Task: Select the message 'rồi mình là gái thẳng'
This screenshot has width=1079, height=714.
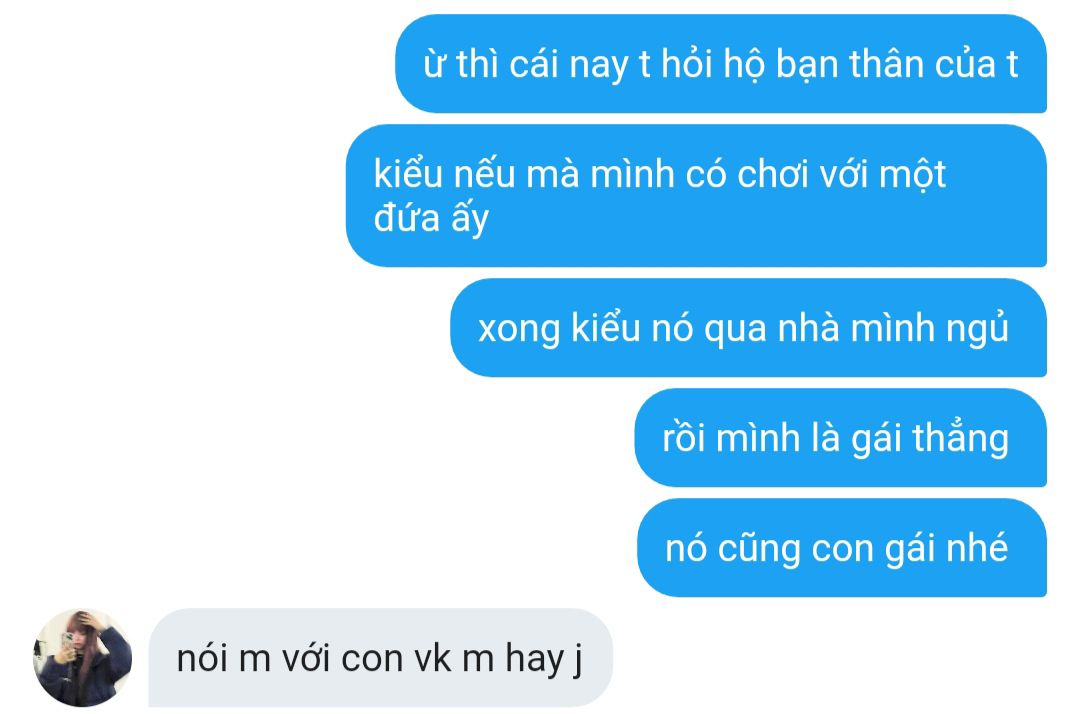Action: 840,437
